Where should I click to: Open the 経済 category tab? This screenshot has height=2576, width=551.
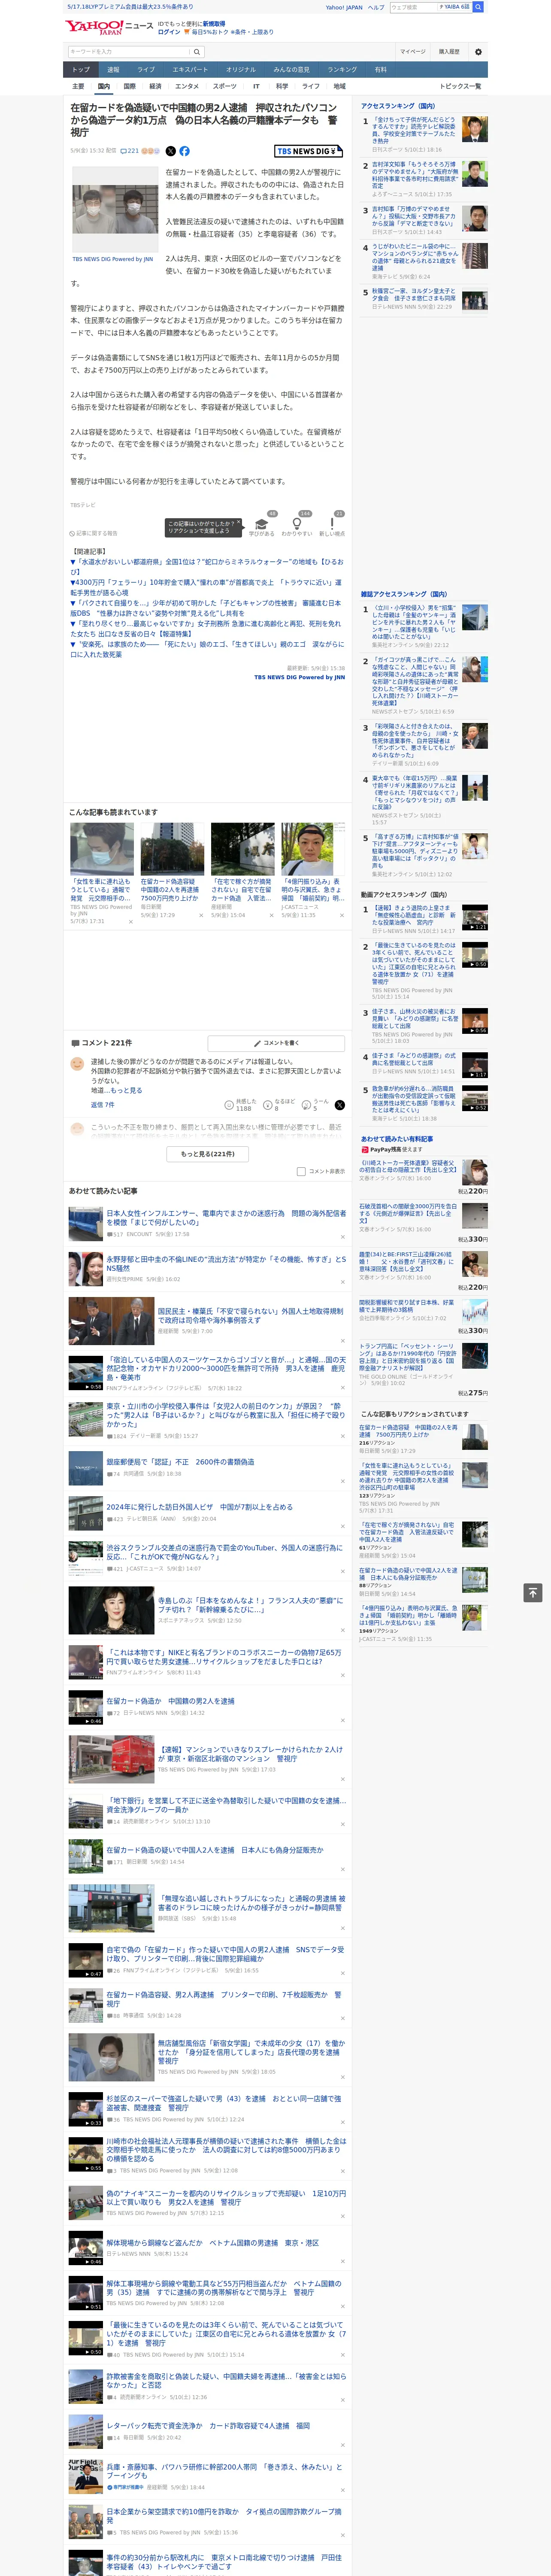click(155, 86)
